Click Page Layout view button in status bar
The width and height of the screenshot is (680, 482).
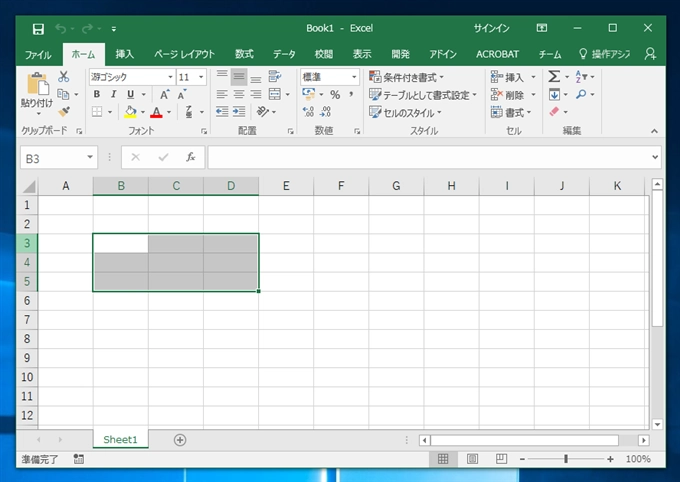click(472, 459)
